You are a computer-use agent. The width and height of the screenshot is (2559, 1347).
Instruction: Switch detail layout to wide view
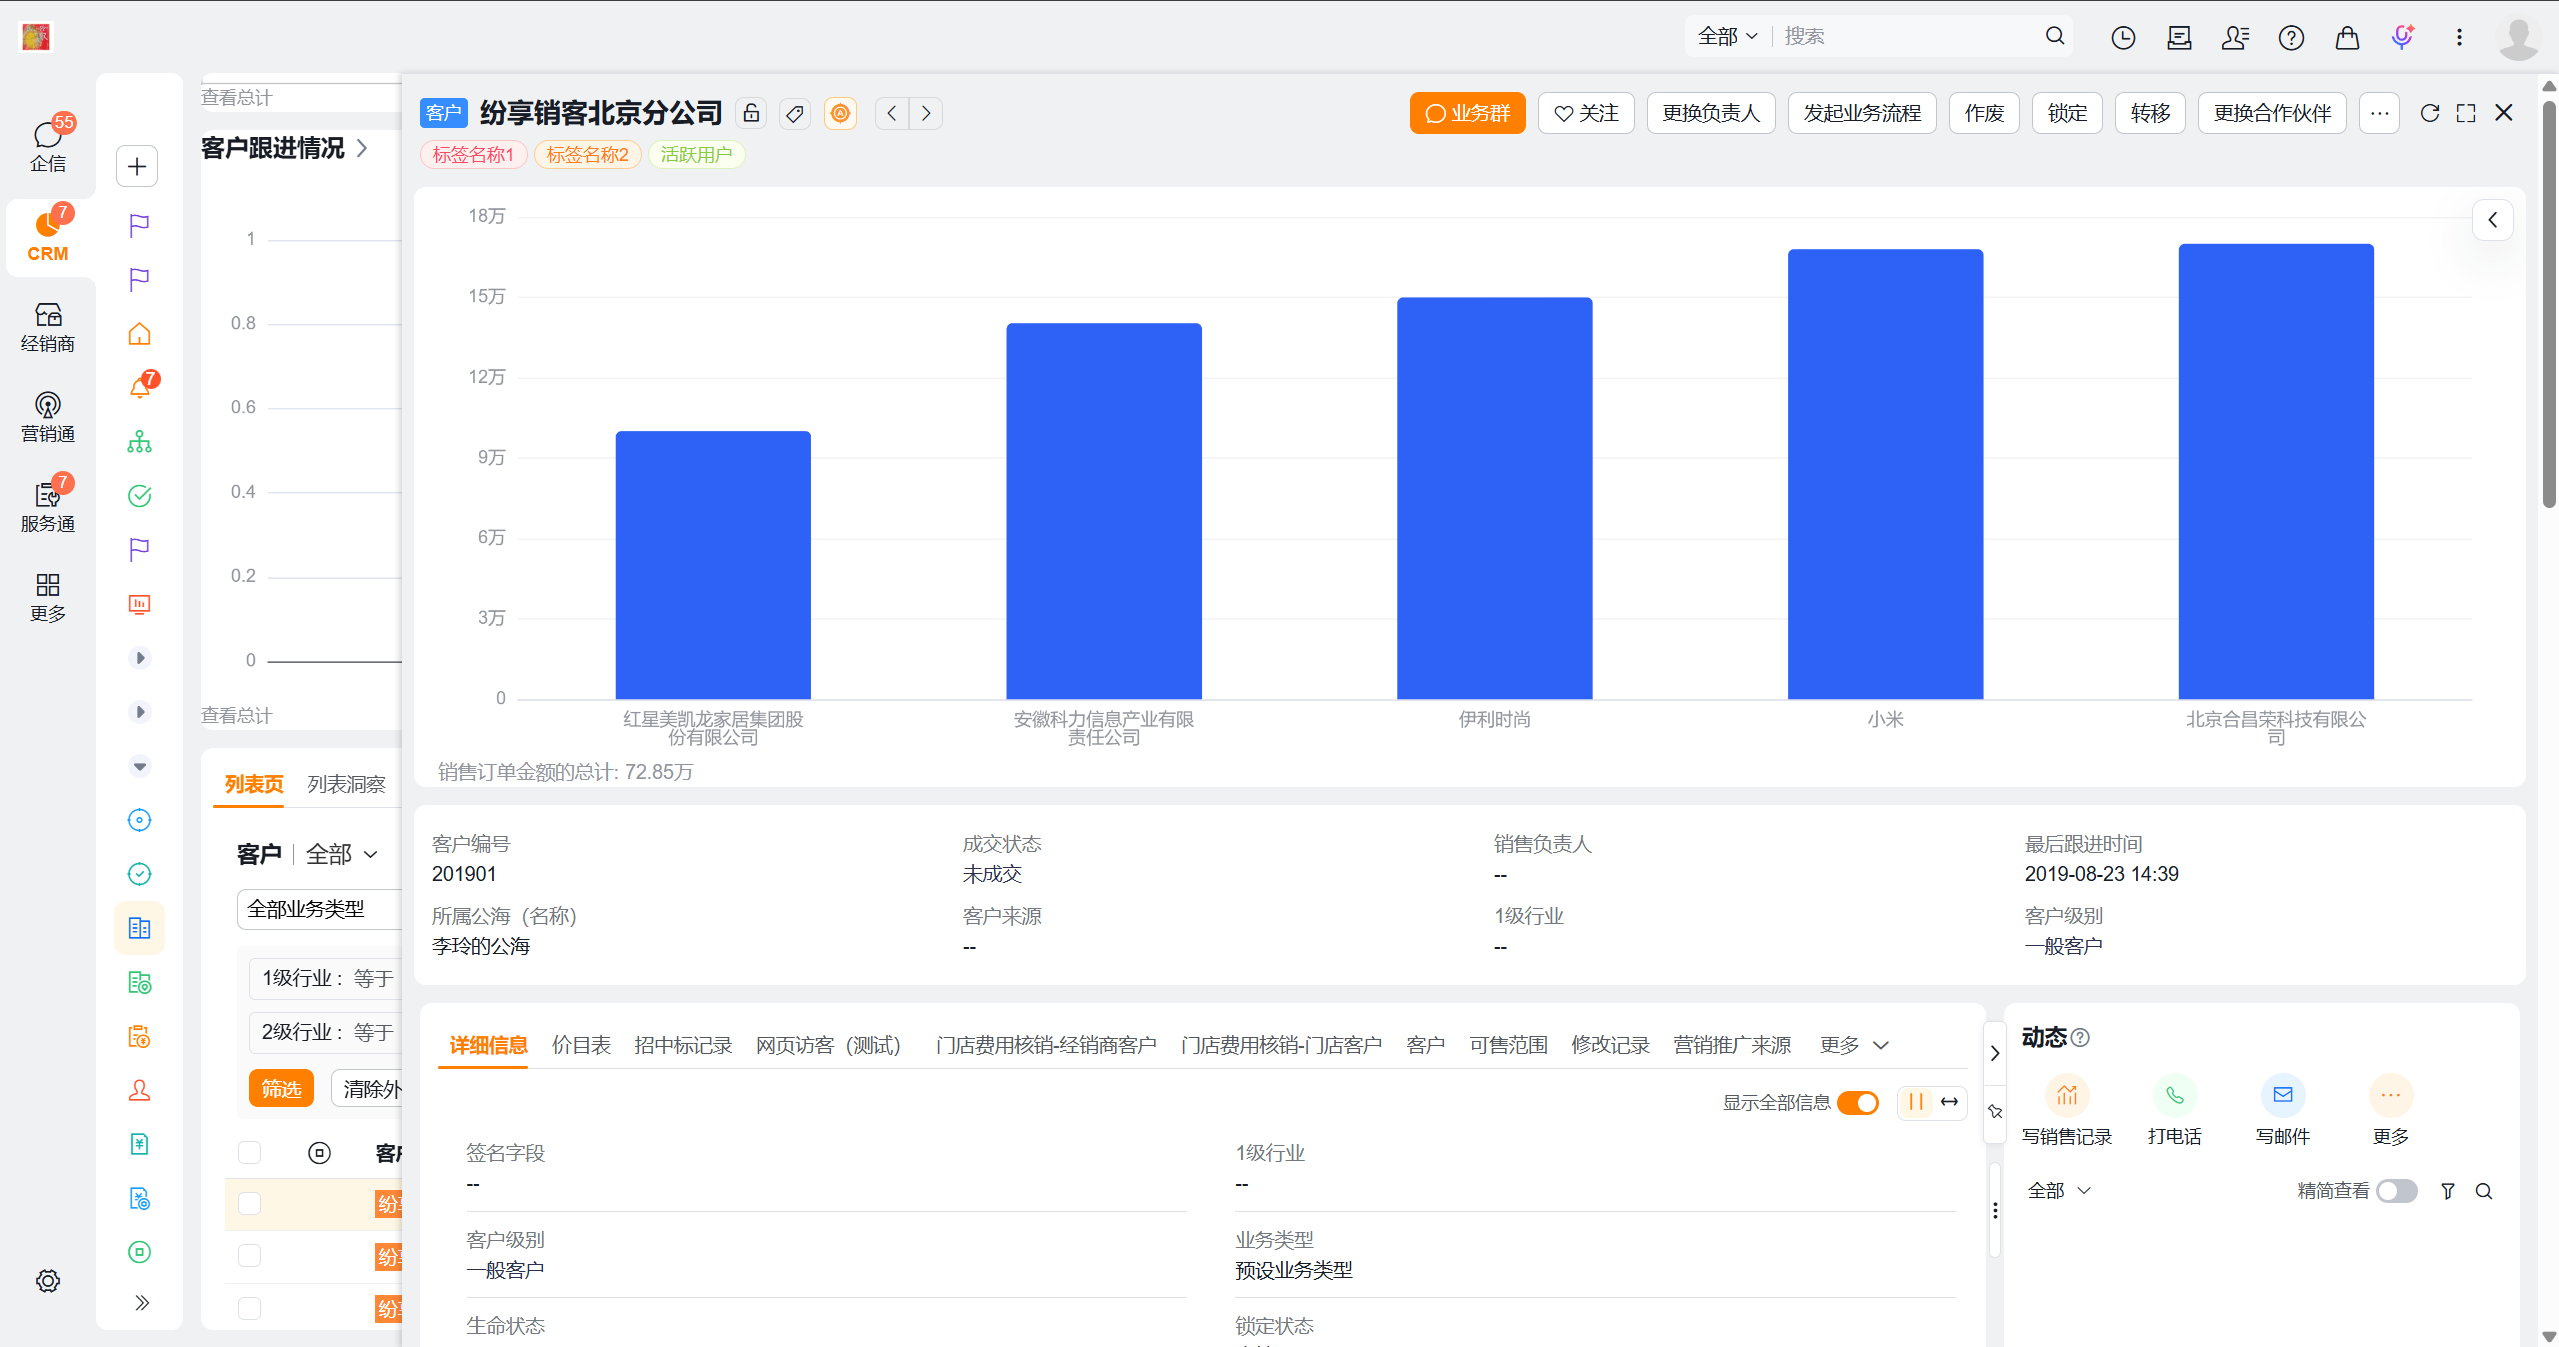(x=1949, y=1102)
